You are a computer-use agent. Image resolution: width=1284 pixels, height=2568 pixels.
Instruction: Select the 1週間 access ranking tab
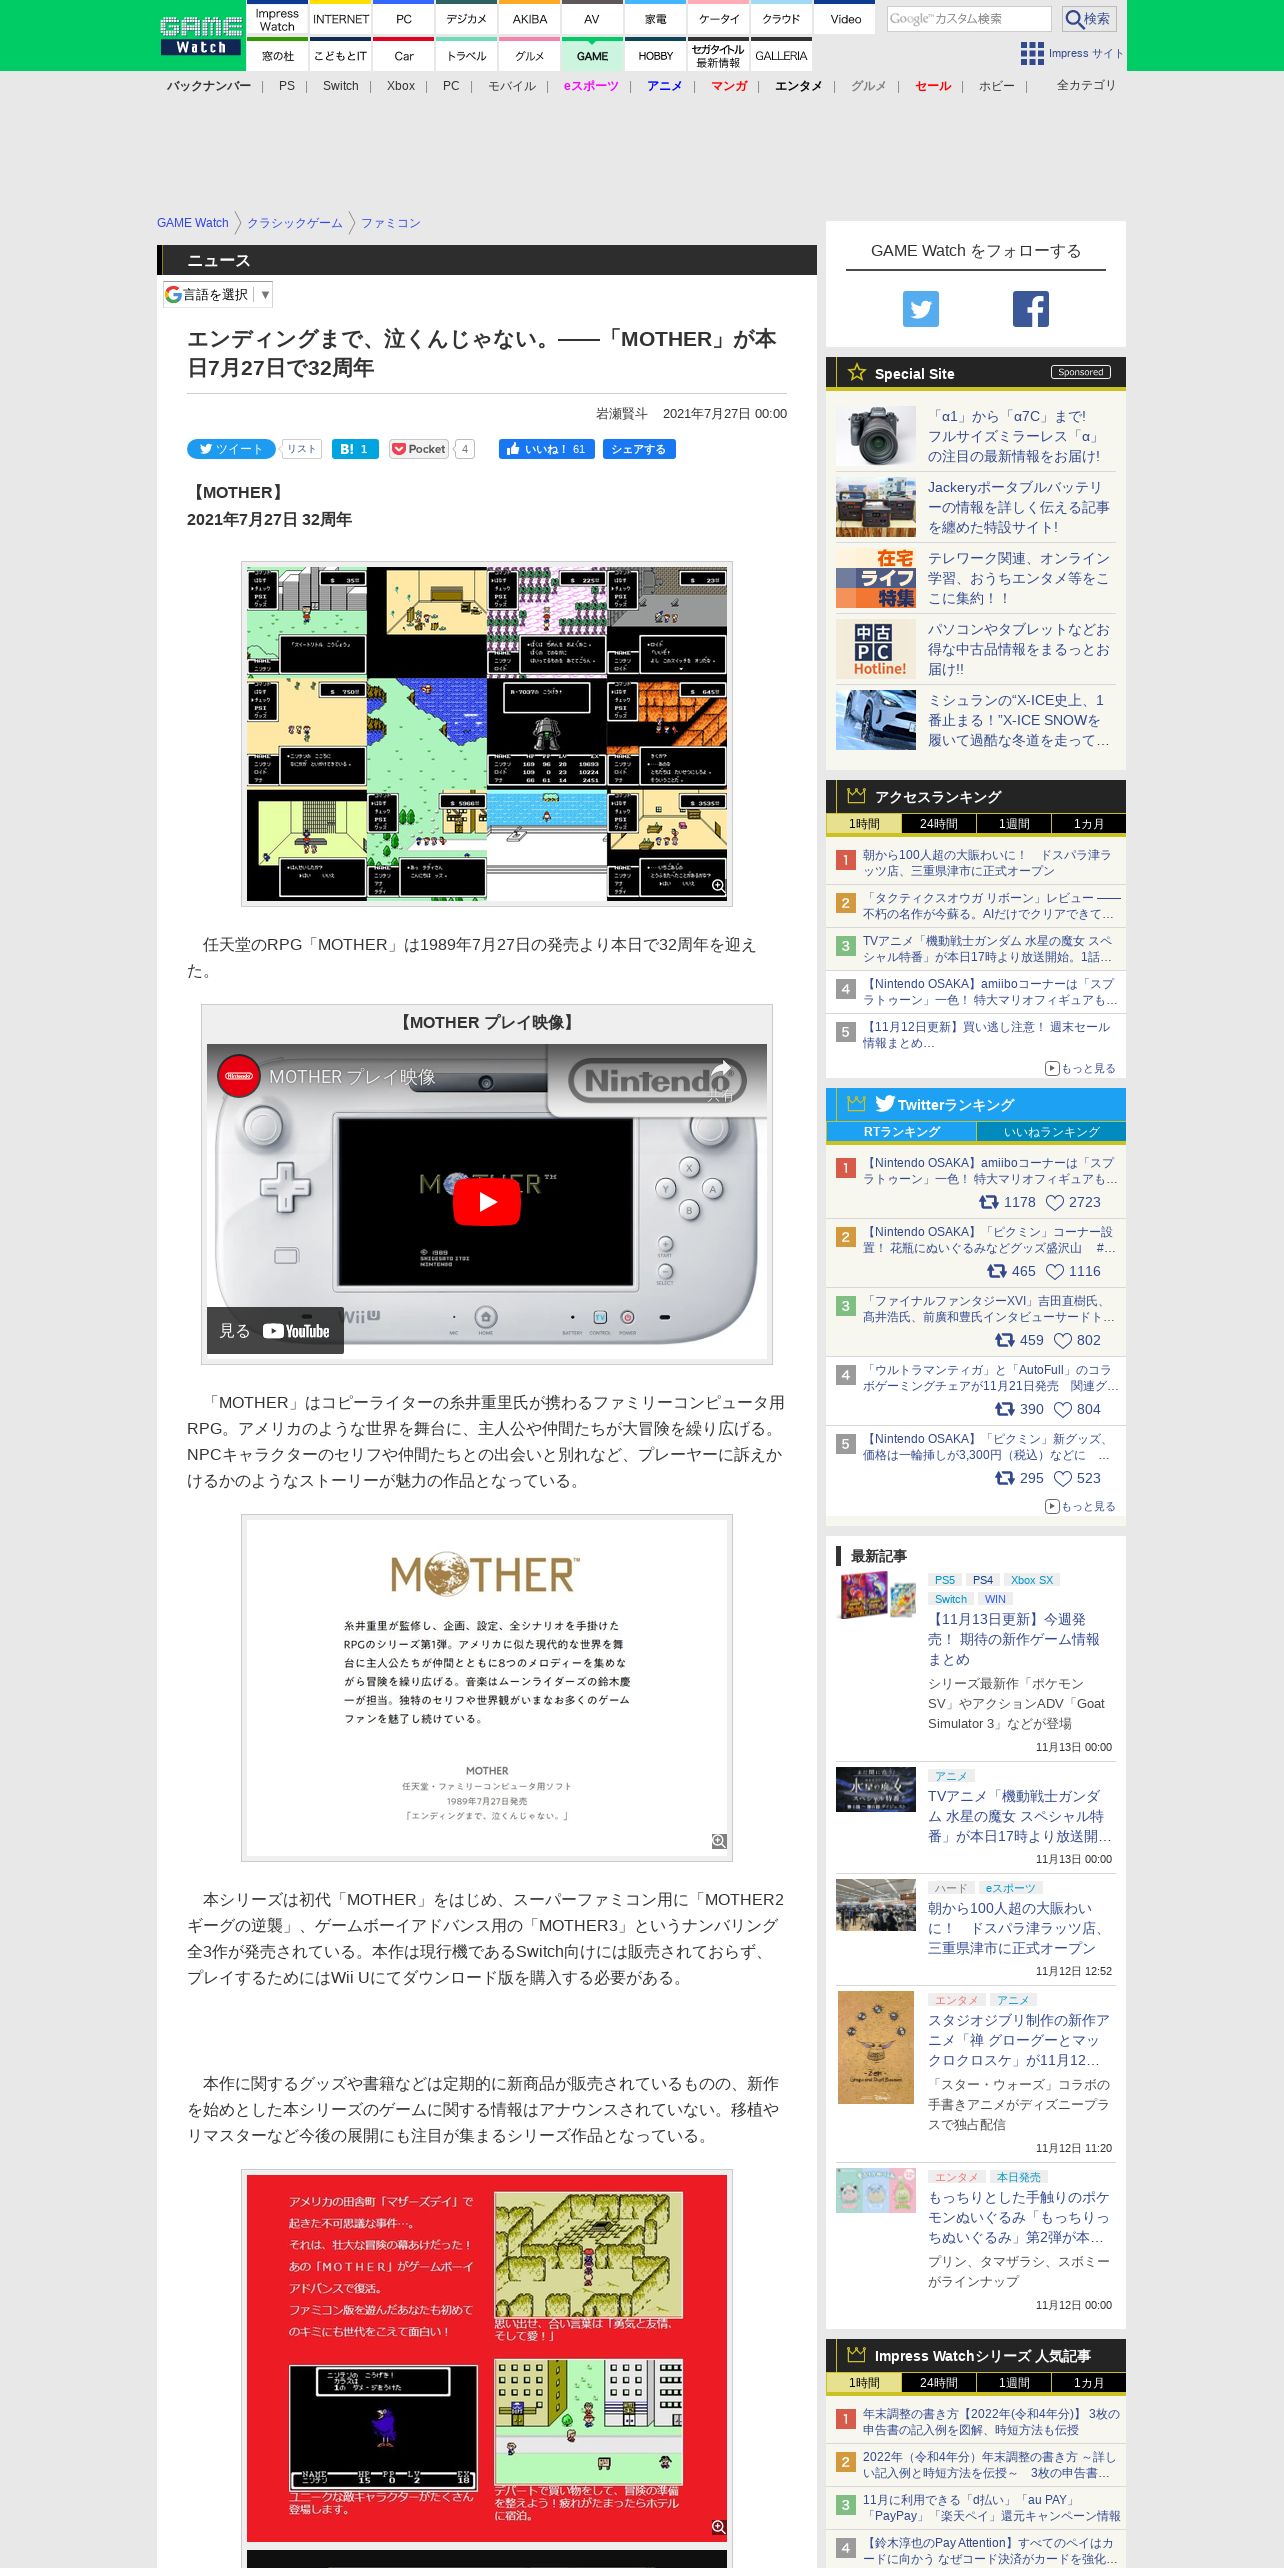tap(1013, 824)
